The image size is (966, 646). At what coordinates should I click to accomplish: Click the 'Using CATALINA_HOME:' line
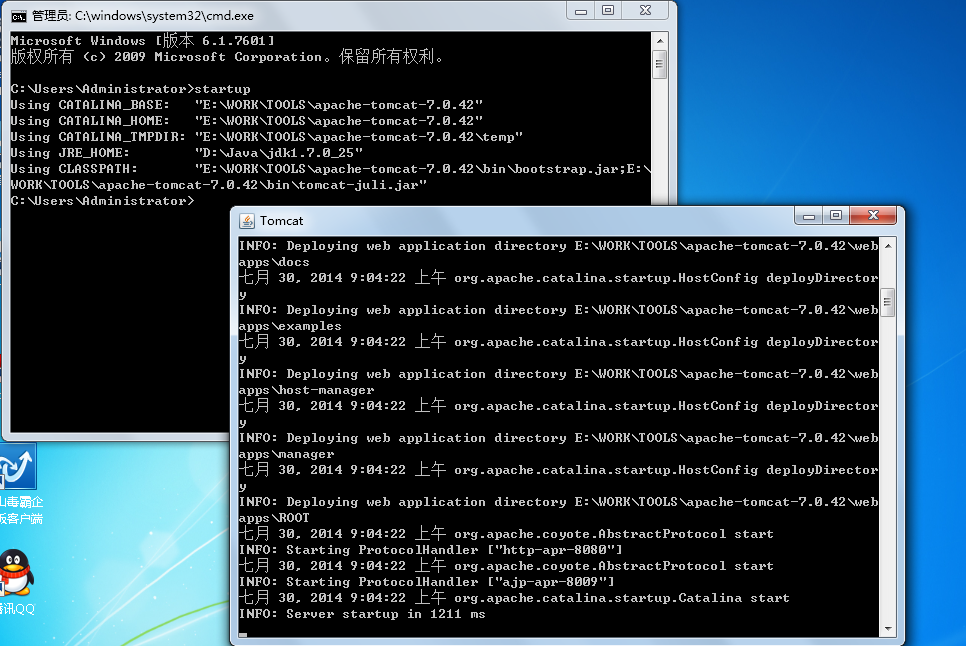coord(246,121)
